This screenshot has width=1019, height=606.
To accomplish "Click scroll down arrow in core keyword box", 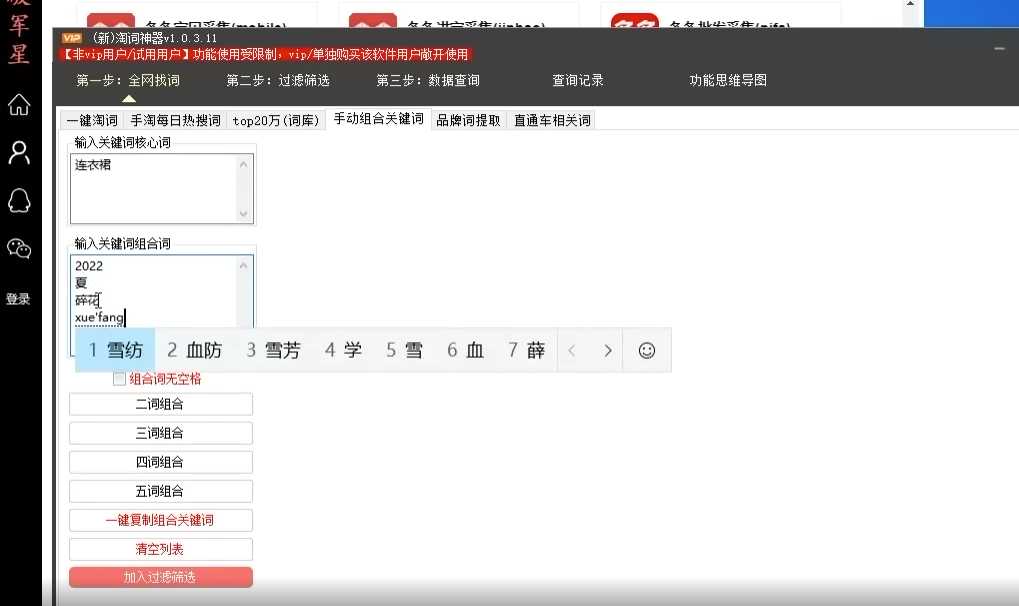I will pos(244,213).
